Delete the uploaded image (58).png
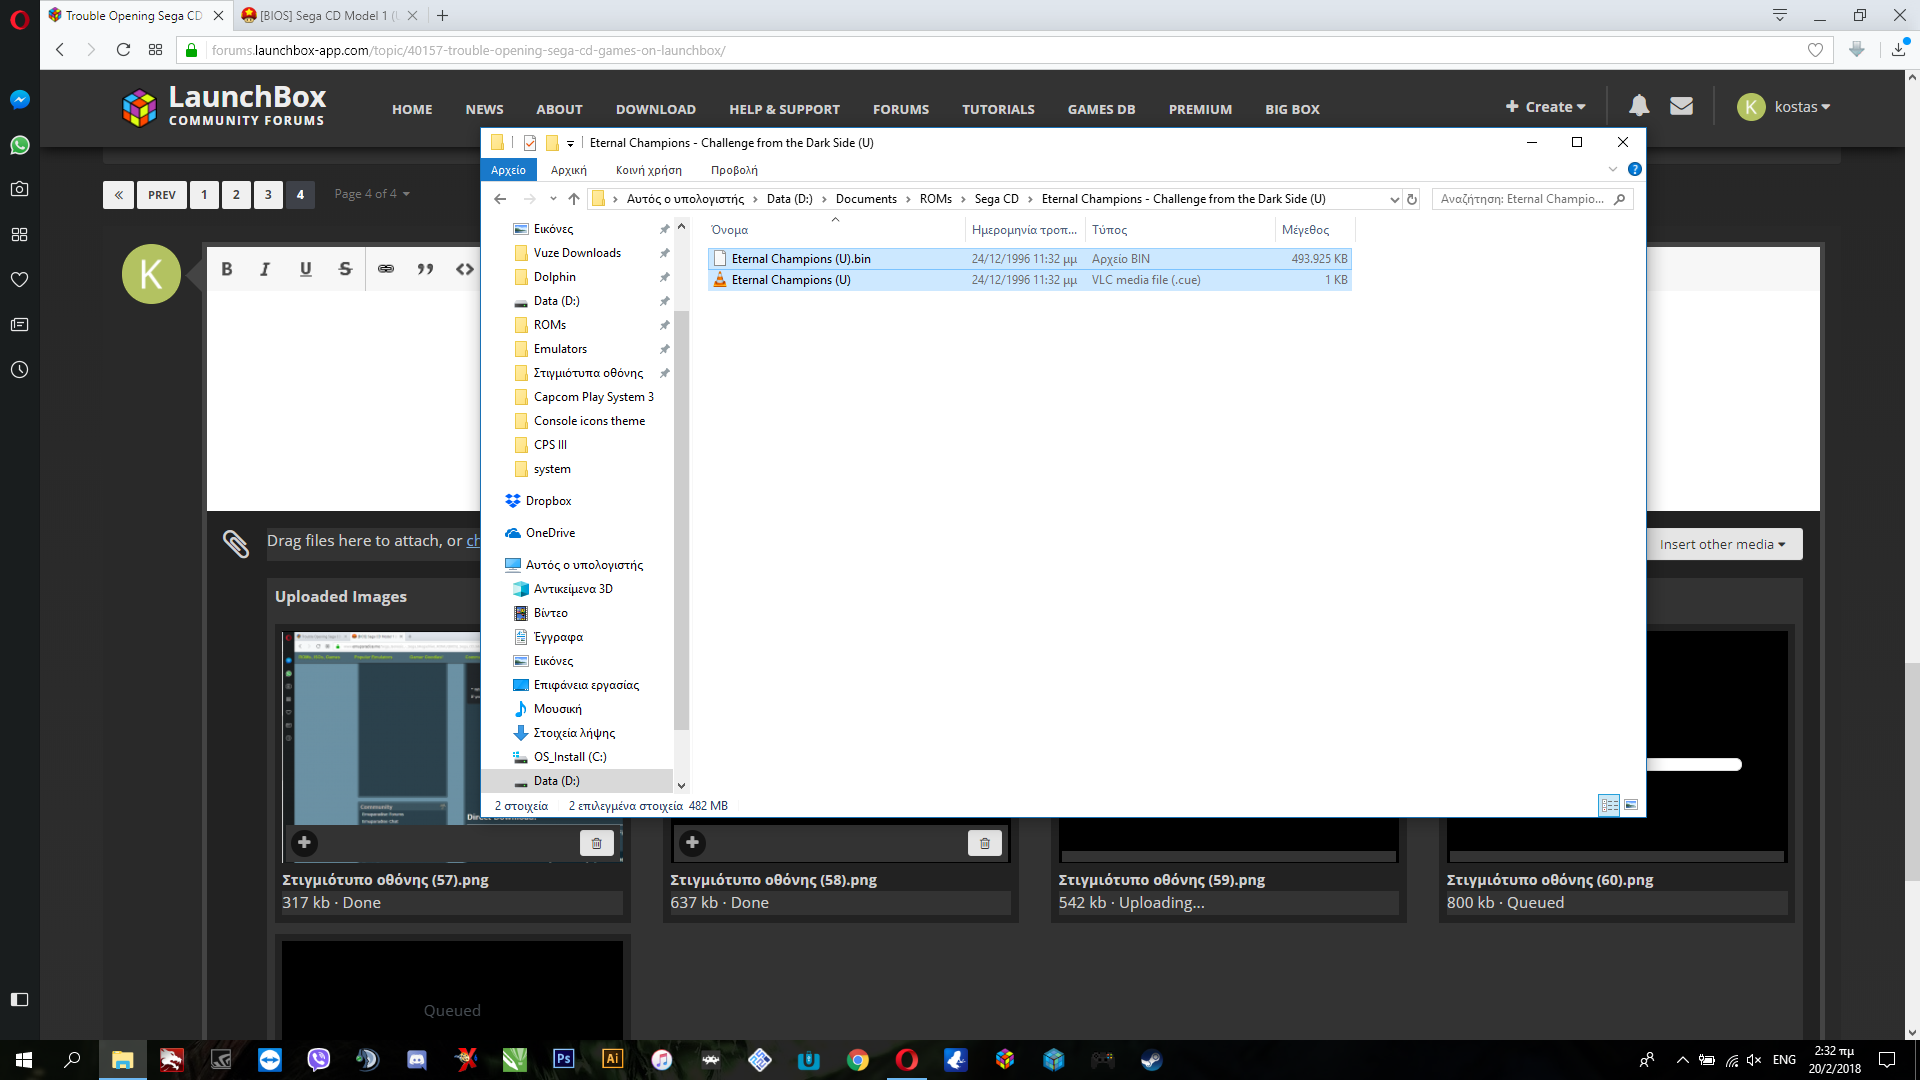Image resolution: width=1920 pixels, height=1080 pixels. (984, 843)
